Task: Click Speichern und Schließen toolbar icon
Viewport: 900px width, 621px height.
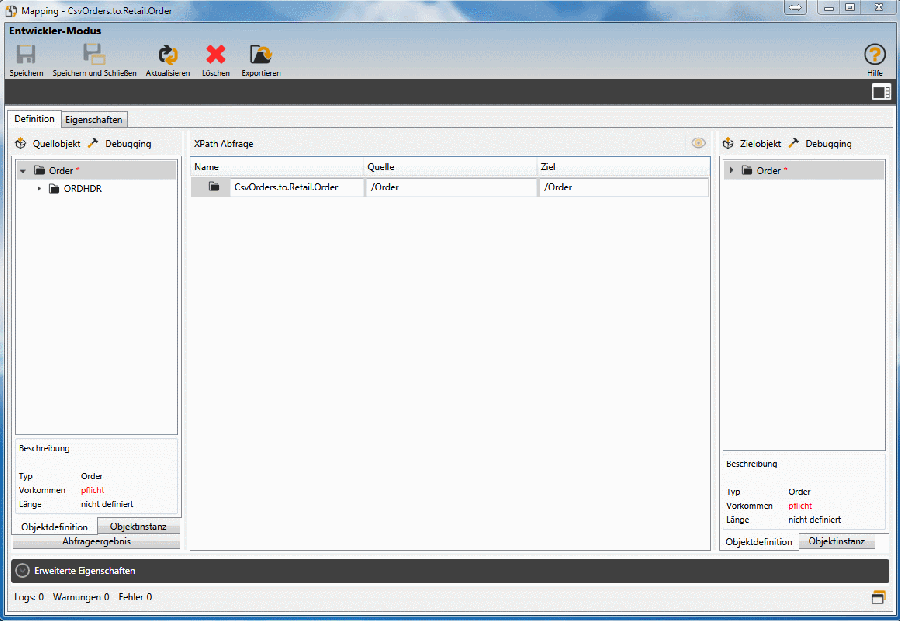Action: click(x=94, y=56)
